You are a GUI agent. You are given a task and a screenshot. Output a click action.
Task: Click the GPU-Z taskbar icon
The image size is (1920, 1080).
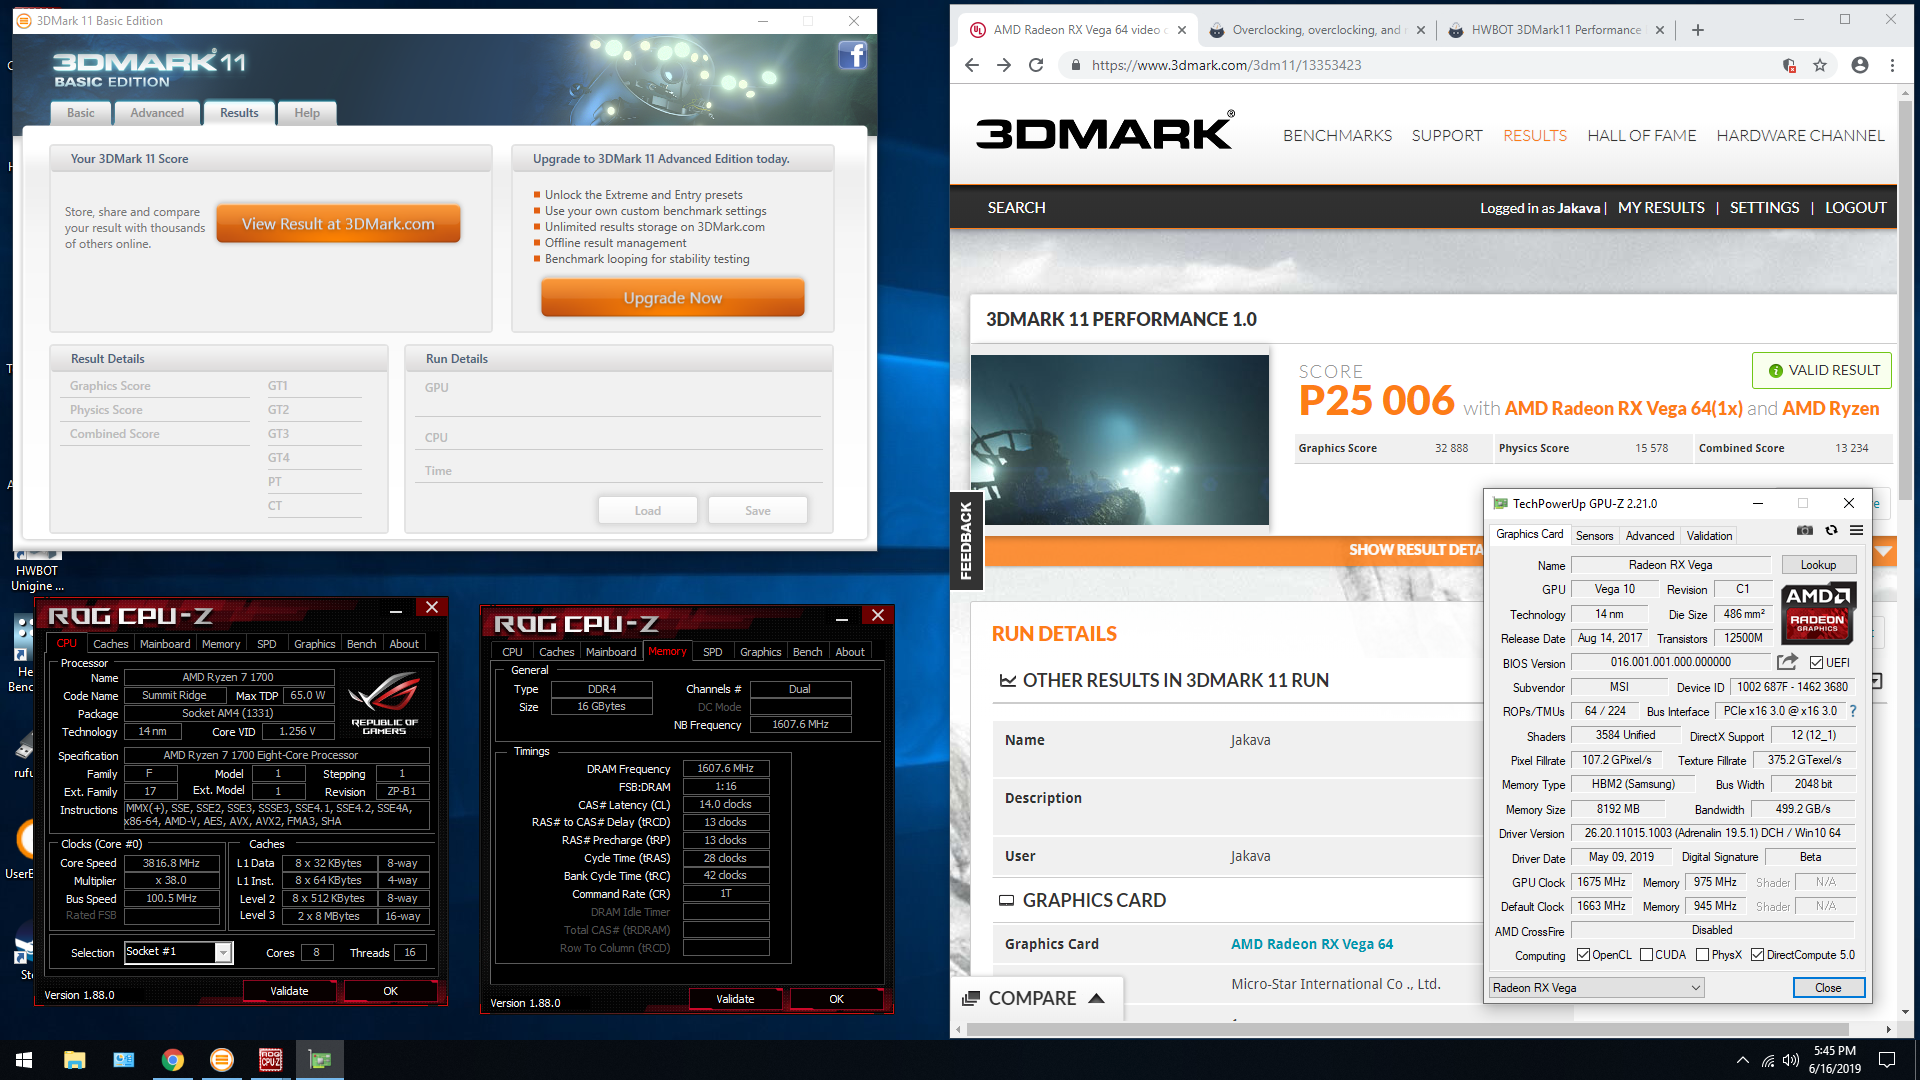tap(319, 1060)
